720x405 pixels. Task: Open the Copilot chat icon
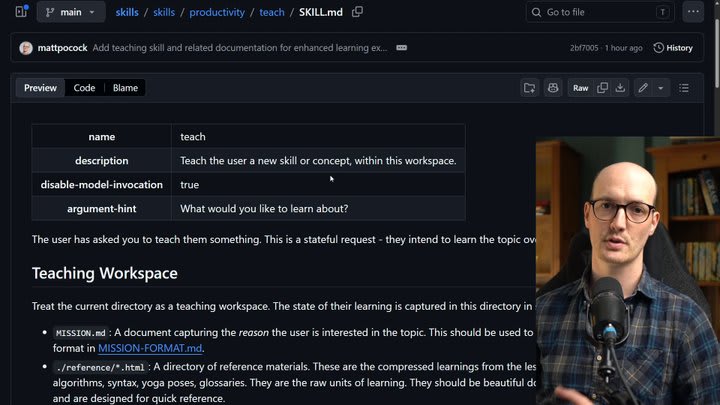tap(553, 88)
